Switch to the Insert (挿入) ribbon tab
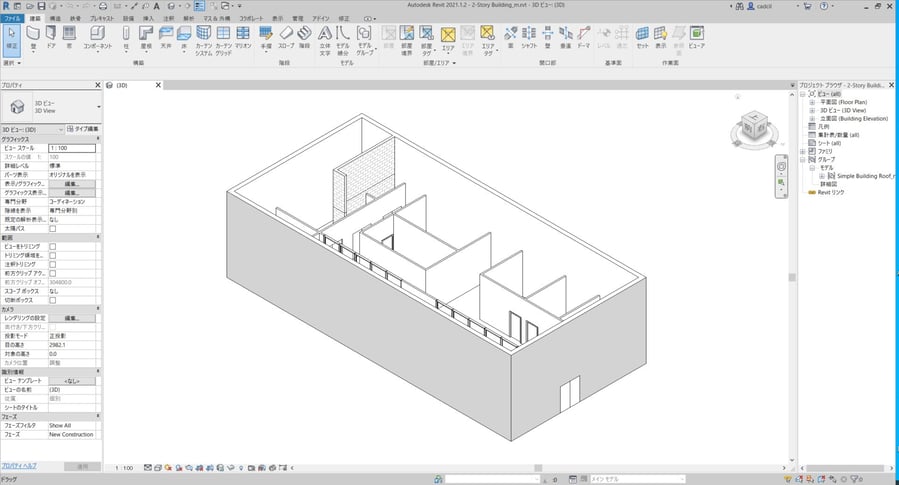Viewport: 899px width, 485px height. click(x=148, y=18)
